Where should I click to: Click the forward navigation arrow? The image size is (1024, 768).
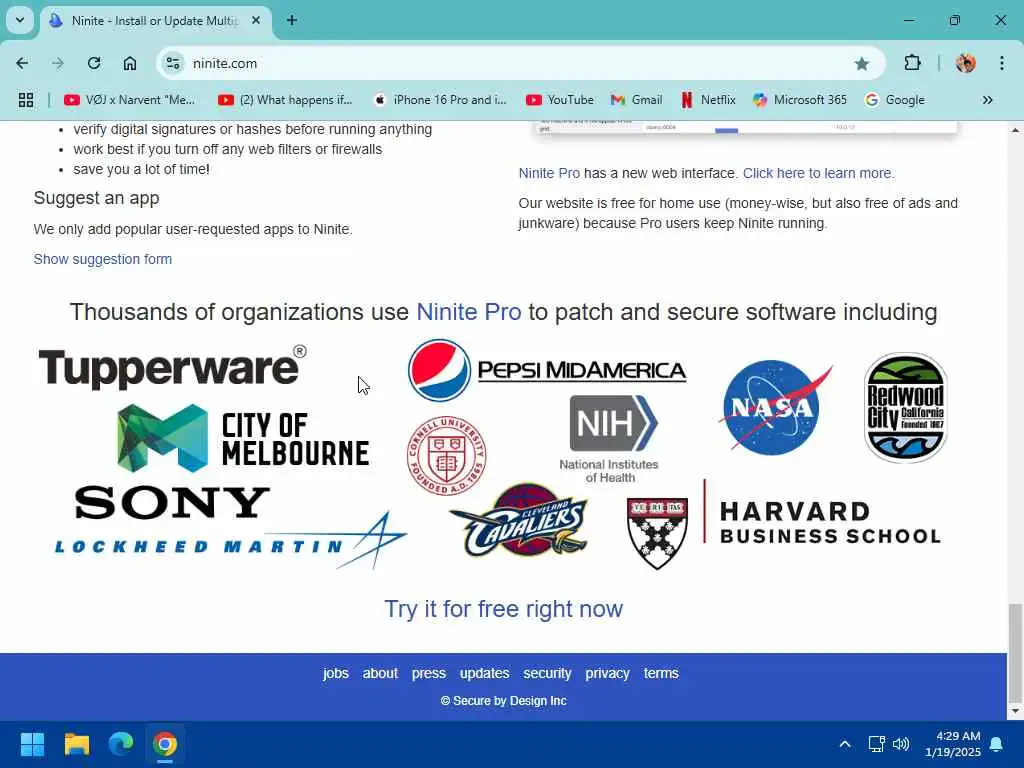click(58, 63)
